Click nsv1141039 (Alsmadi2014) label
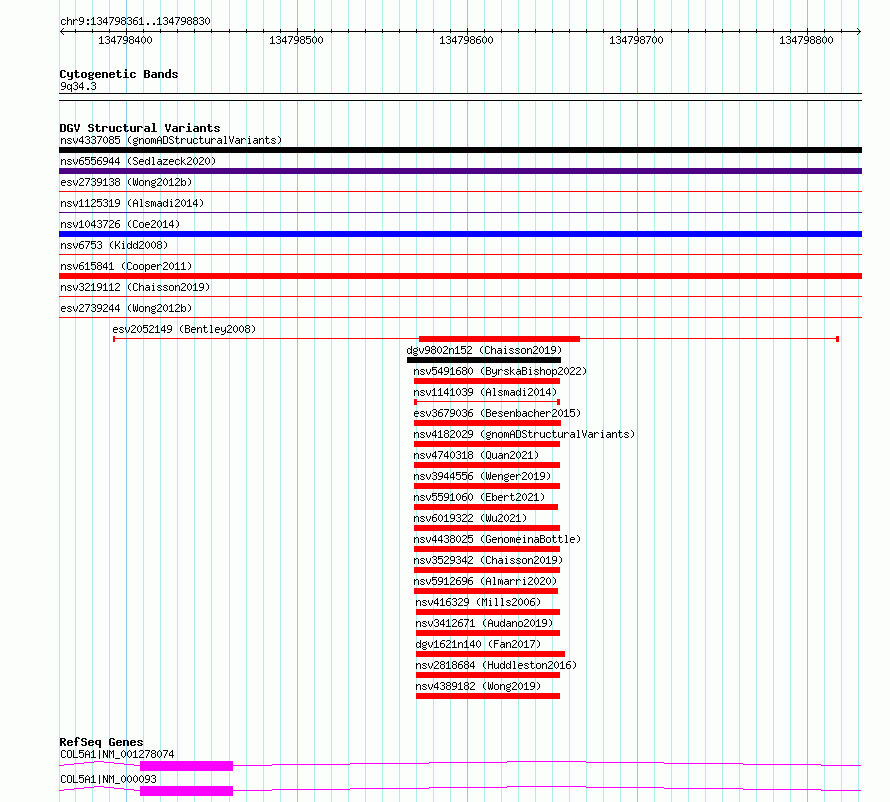This screenshot has width=890, height=802. [x=485, y=392]
